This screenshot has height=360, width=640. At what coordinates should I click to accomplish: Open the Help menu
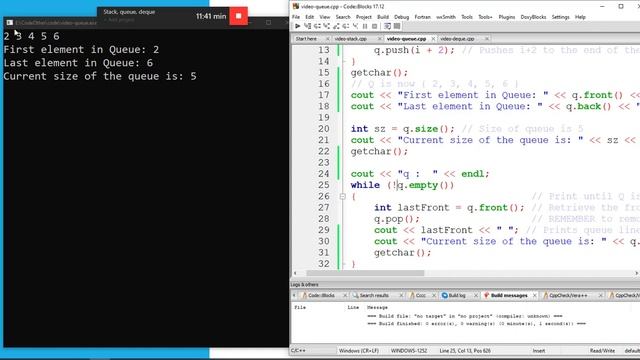click(x=580, y=17)
